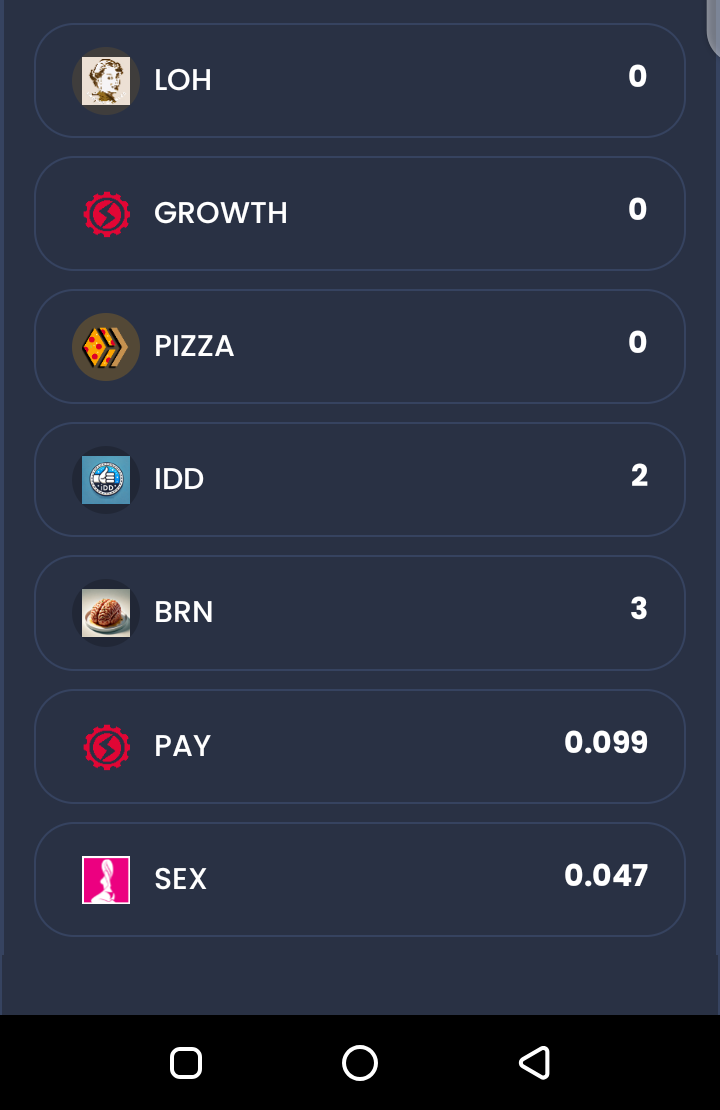Image resolution: width=720 pixels, height=1110 pixels.
Task: Select the BRN token label
Action: pyautogui.click(x=184, y=612)
